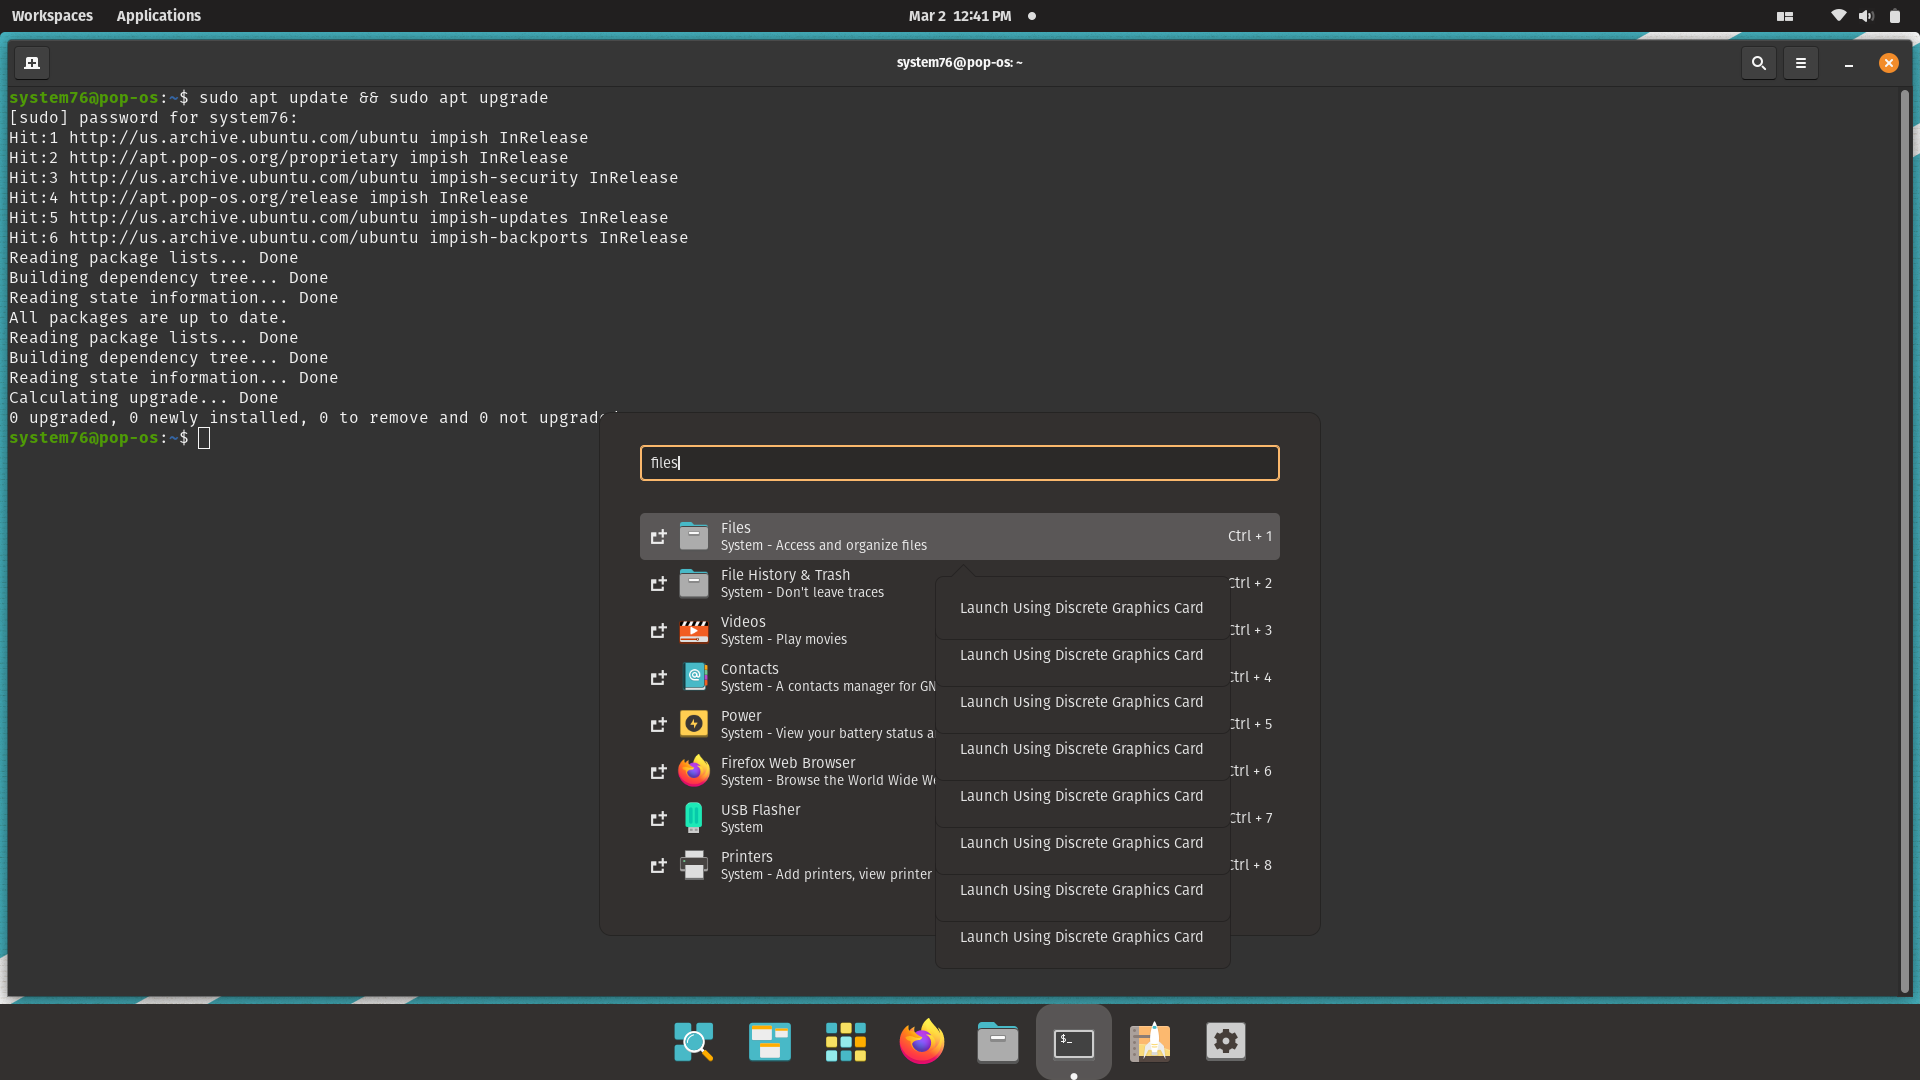Open the applications grid dock icon

click(x=845, y=1041)
